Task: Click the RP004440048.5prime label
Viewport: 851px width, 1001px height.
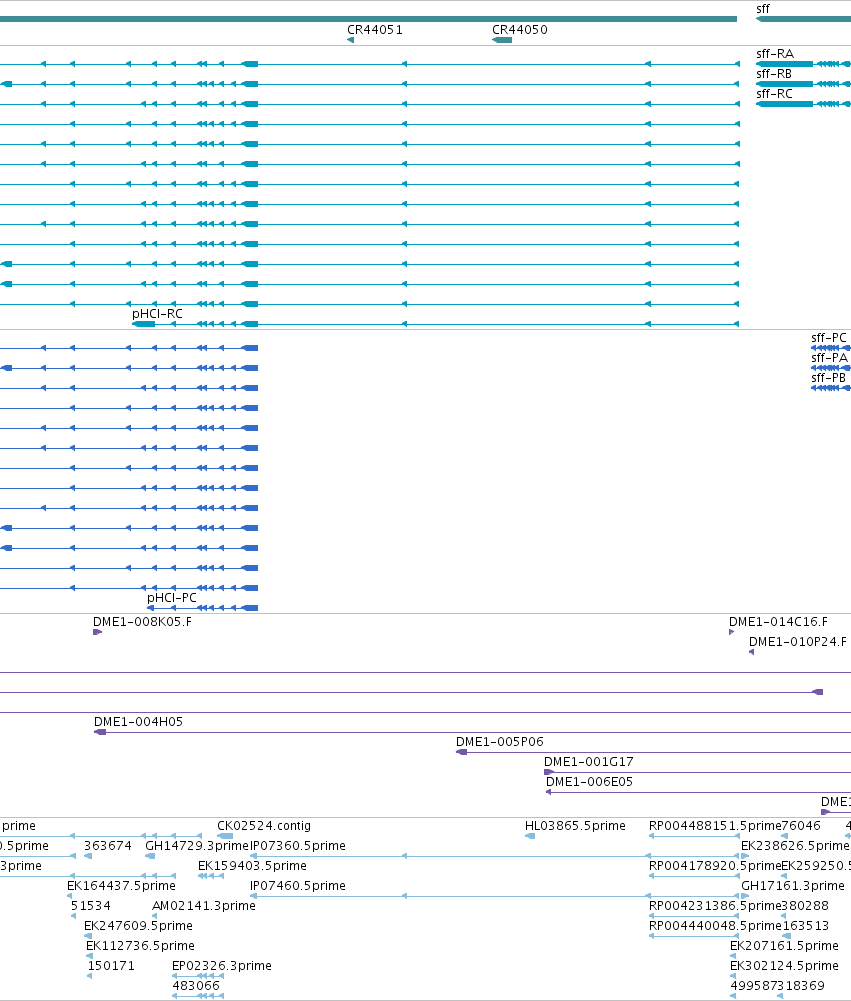Action: pos(715,926)
